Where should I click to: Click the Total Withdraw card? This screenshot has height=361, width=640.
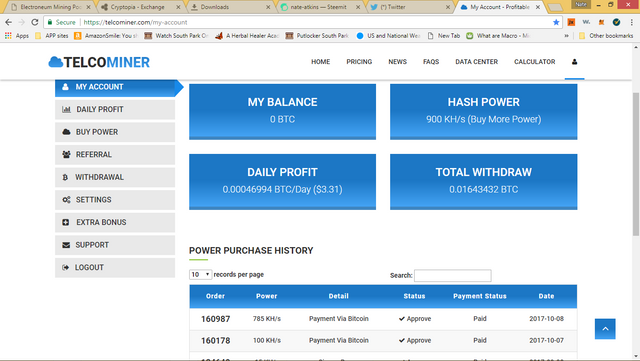484,182
